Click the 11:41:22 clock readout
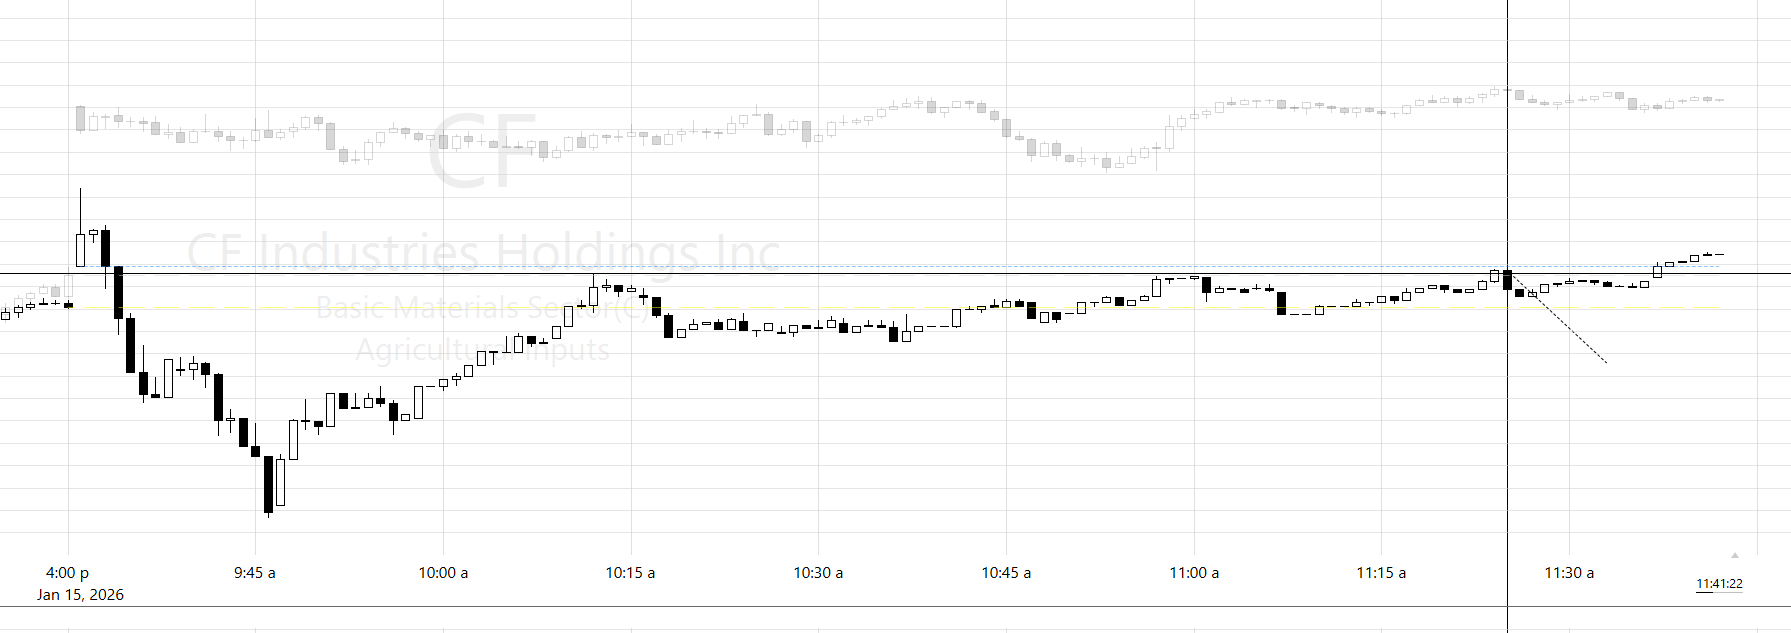 tap(1719, 584)
